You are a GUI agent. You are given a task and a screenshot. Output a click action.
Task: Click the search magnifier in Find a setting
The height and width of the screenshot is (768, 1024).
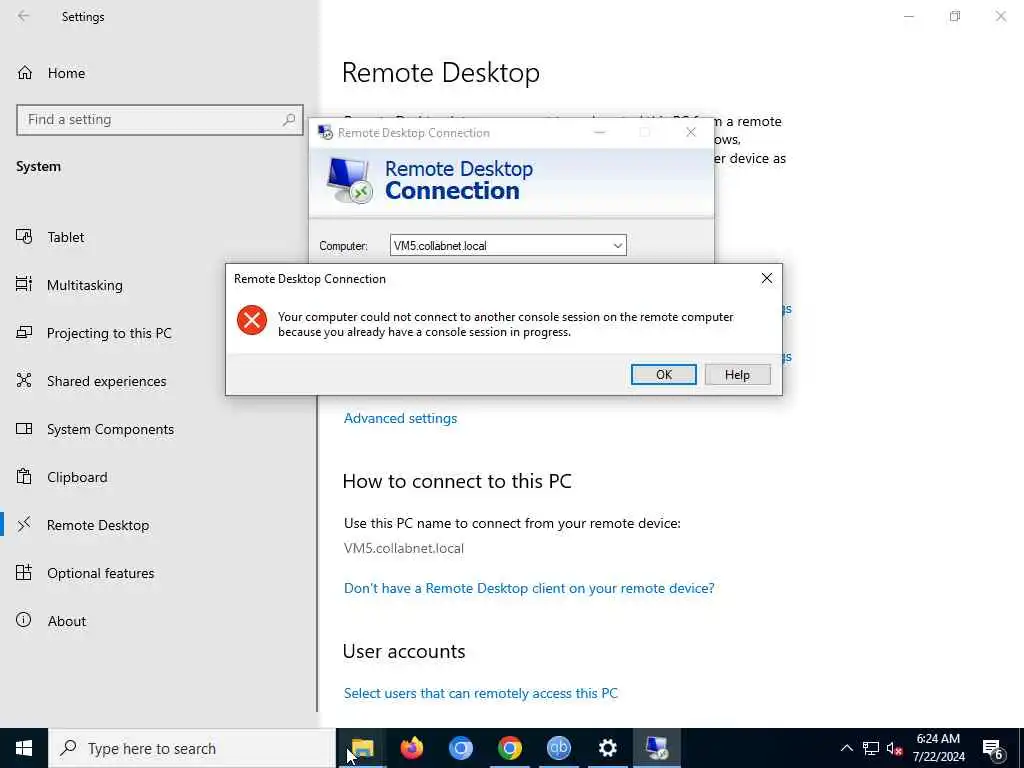289,120
